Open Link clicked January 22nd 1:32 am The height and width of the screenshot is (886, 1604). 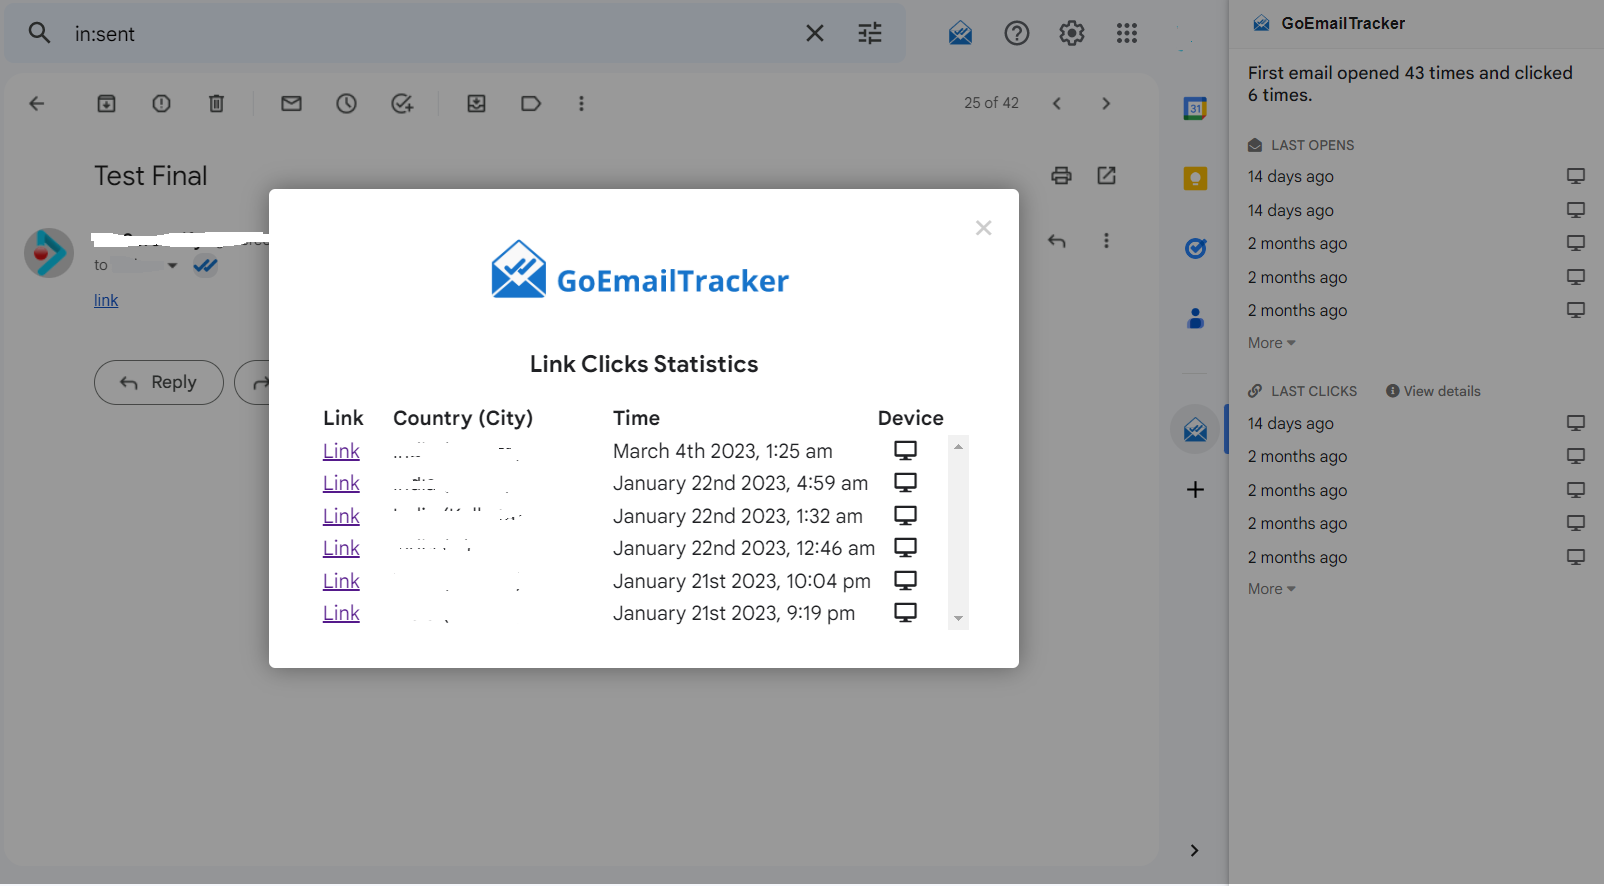pos(341,516)
